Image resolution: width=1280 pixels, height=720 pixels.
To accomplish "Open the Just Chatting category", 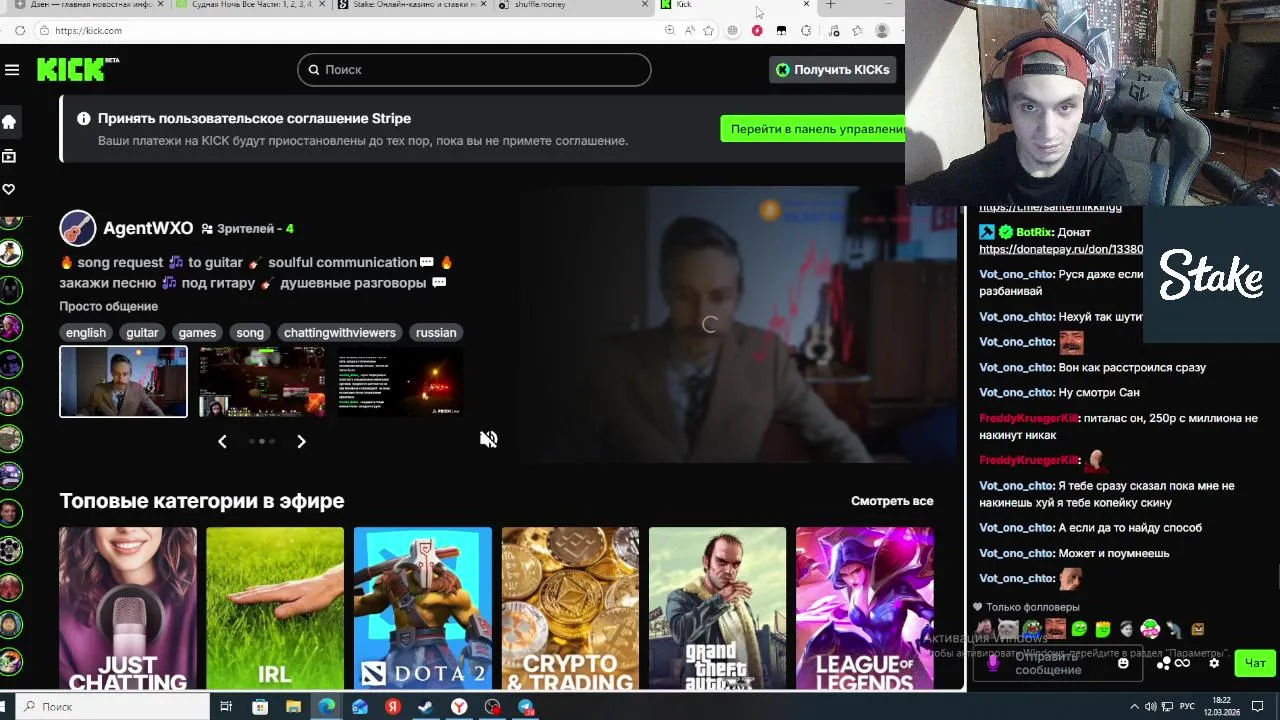I will (x=128, y=608).
